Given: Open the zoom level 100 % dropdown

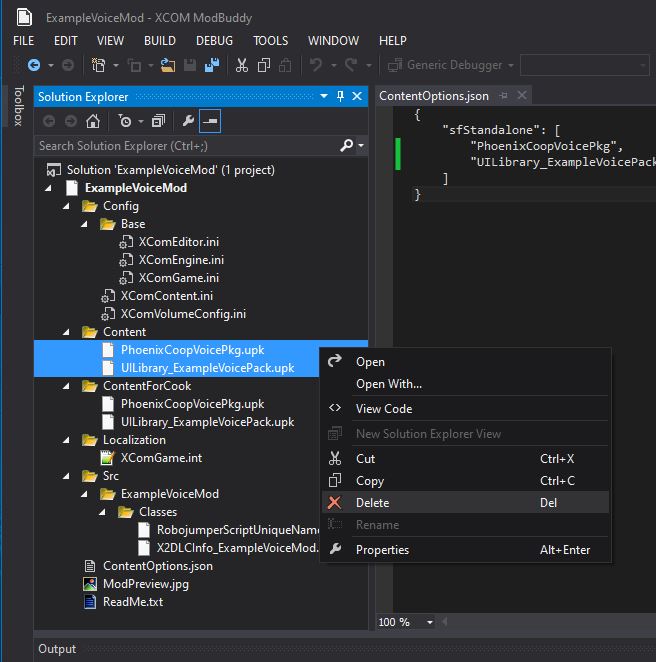Looking at the screenshot, I should click(x=430, y=622).
